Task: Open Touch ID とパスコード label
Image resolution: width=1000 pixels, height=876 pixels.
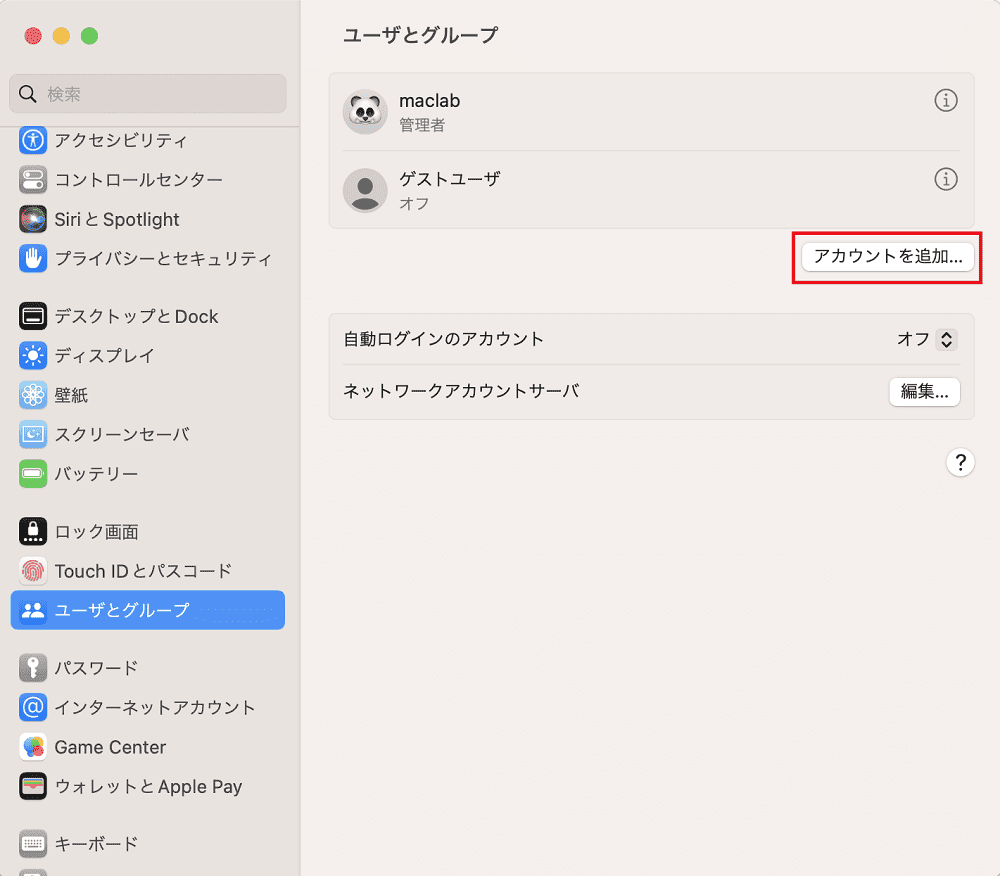Action: click(x=143, y=571)
